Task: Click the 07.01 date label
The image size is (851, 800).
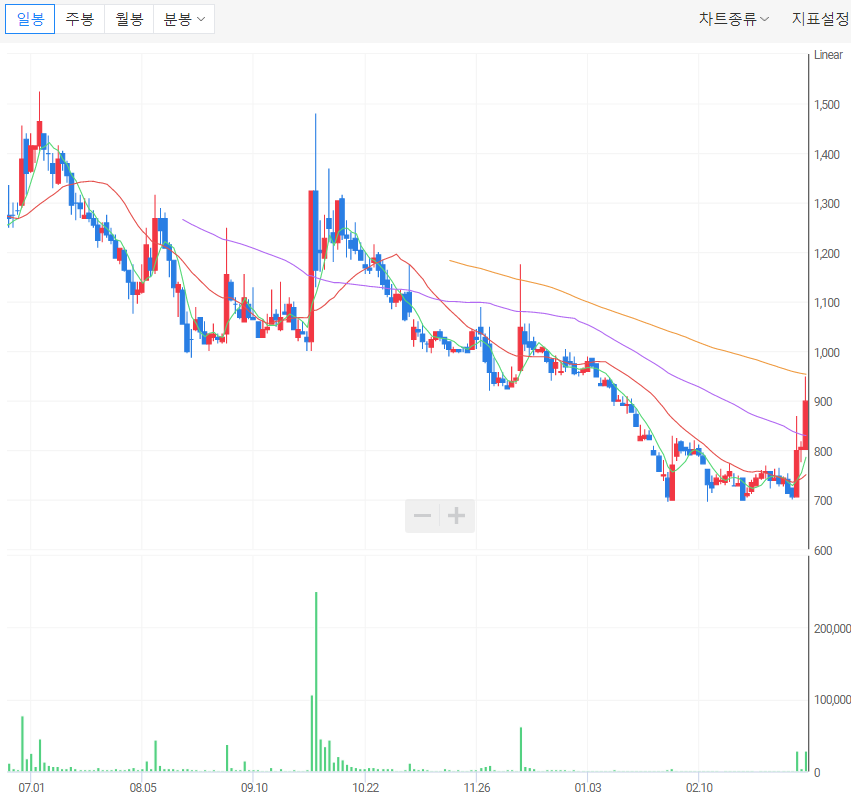Action: tap(31, 787)
